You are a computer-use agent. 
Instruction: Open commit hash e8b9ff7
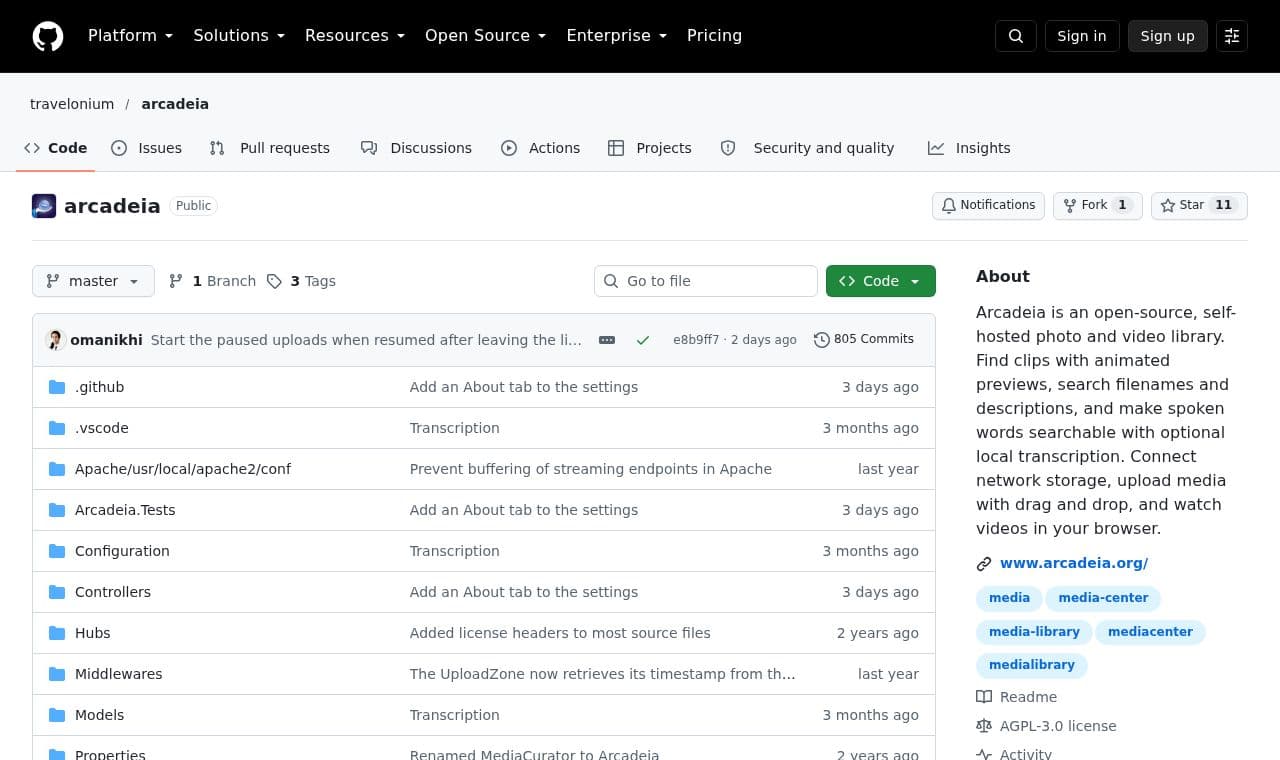coord(696,340)
